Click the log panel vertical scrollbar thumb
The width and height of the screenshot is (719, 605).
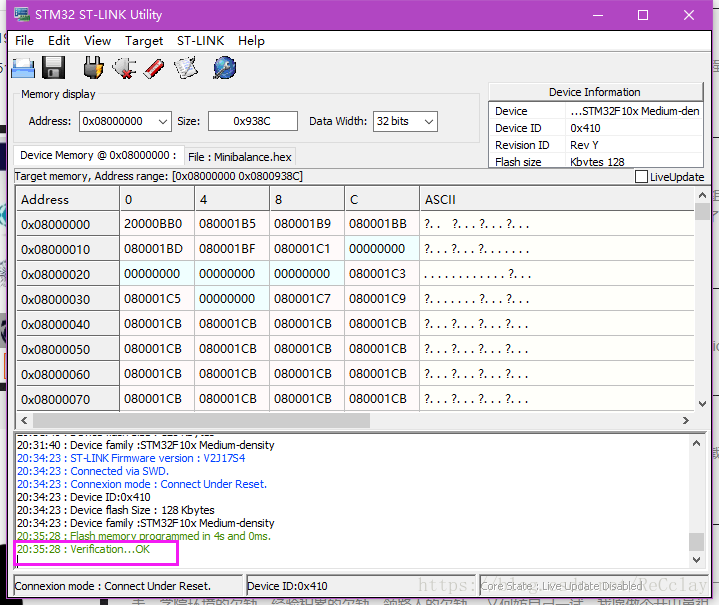pyautogui.click(x=696, y=541)
